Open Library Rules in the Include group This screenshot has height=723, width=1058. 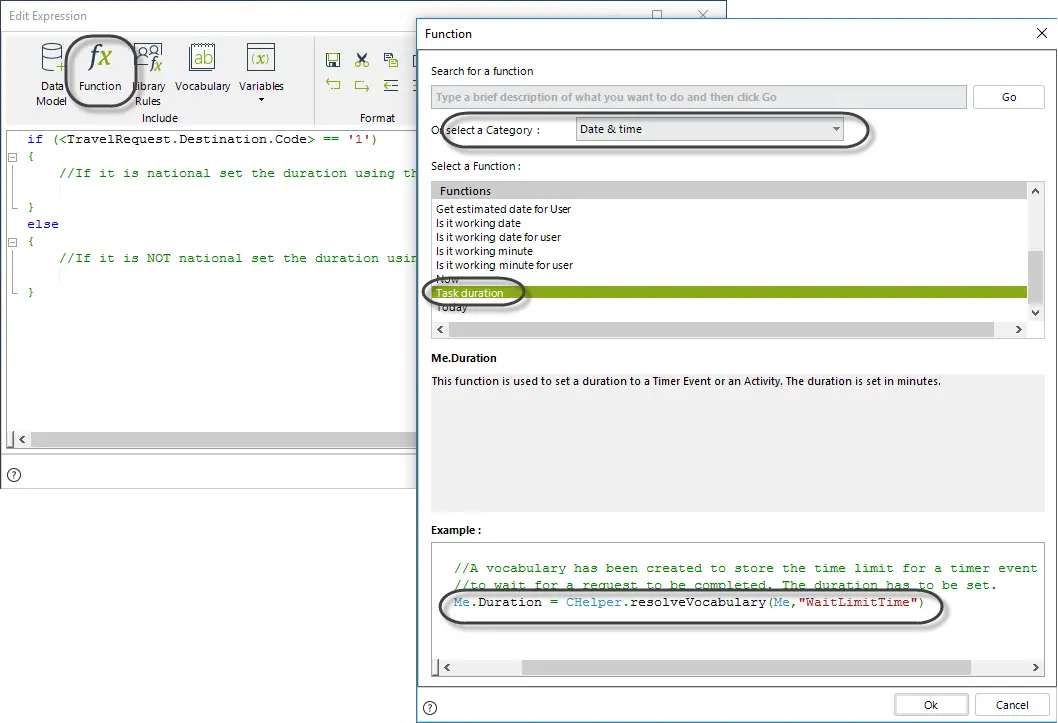pyautogui.click(x=148, y=74)
